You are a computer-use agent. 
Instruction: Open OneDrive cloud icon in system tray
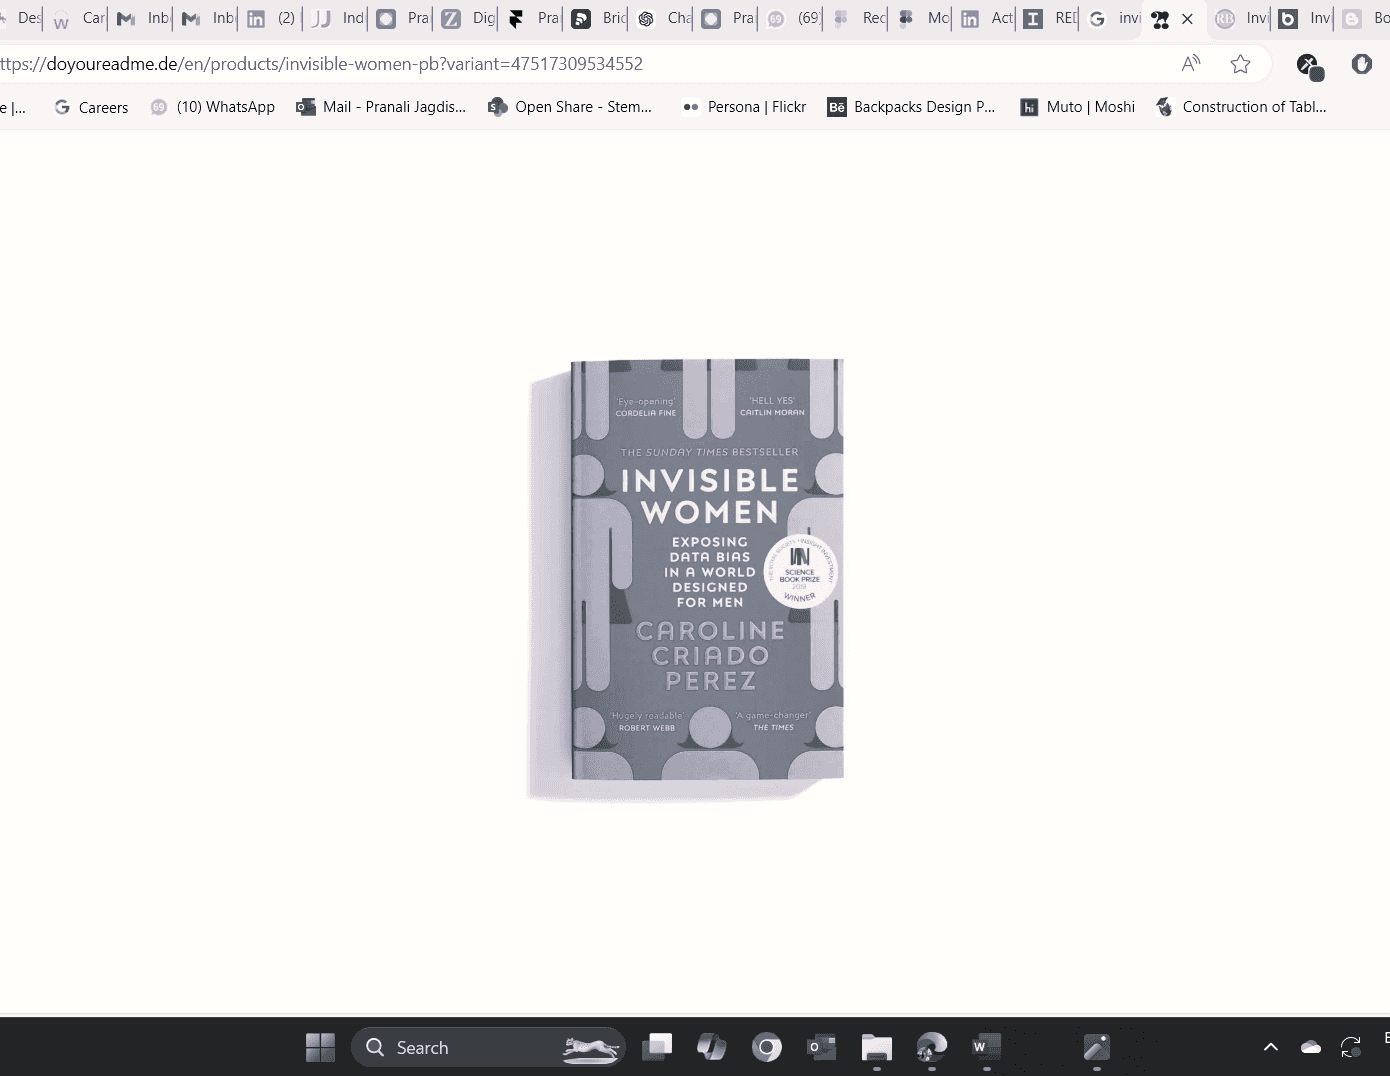(1311, 1047)
